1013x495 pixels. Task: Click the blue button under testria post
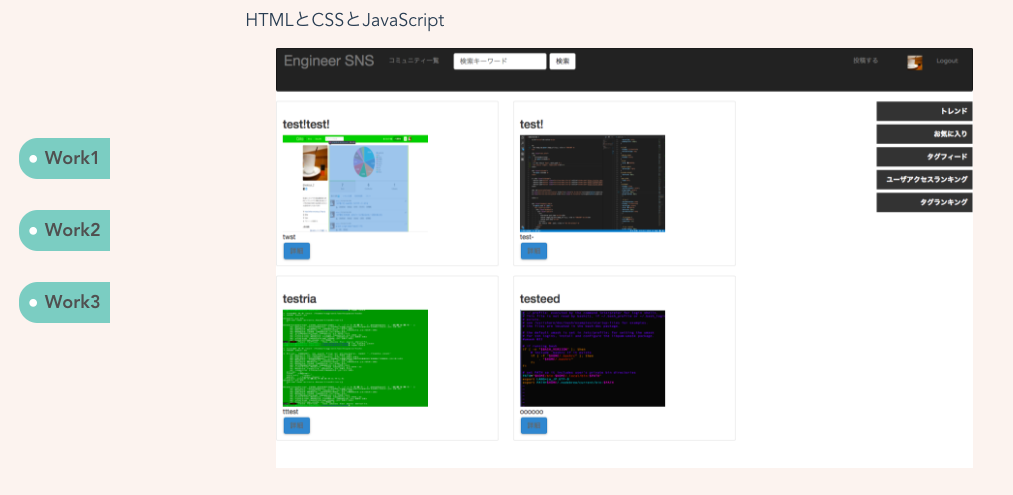click(x=296, y=426)
